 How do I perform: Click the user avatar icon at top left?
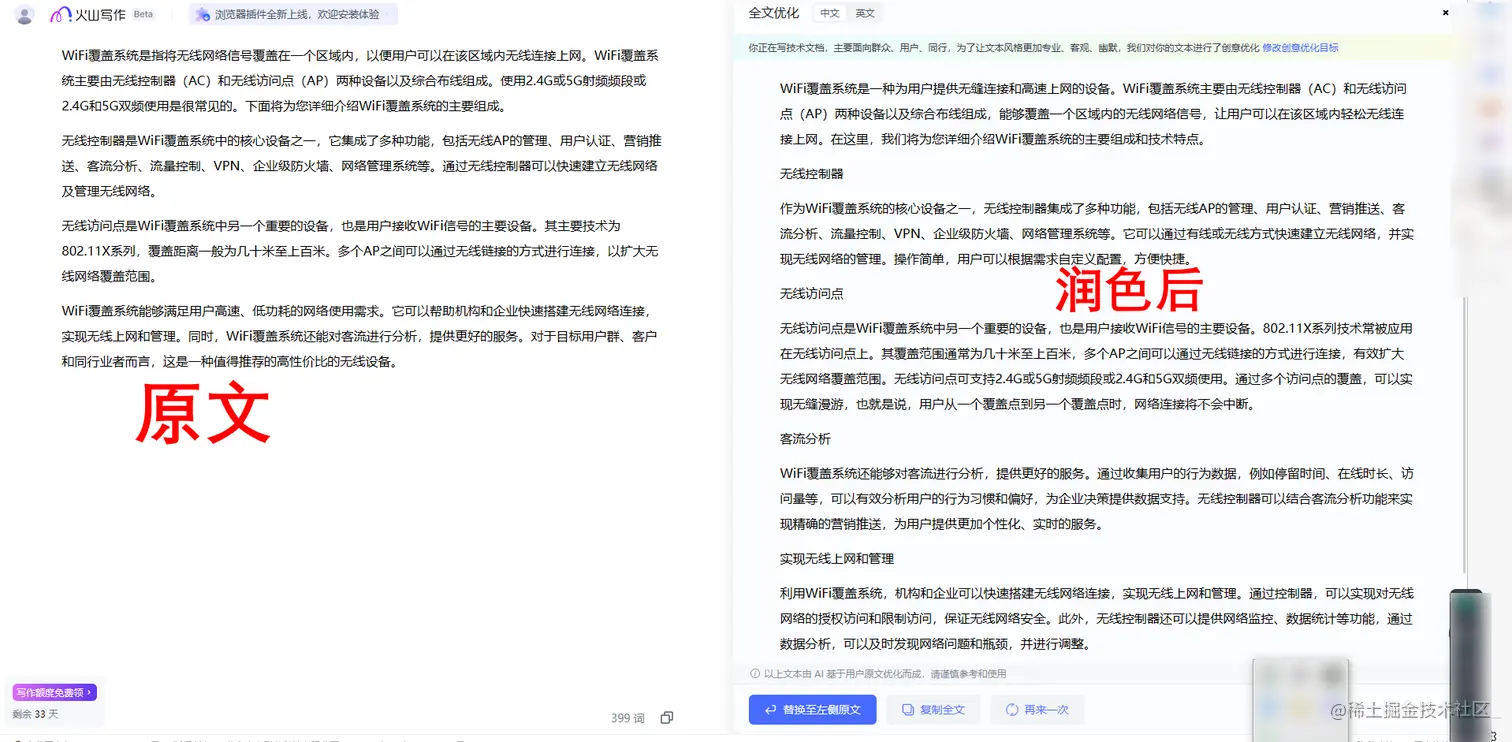click(x=23, y=14)
